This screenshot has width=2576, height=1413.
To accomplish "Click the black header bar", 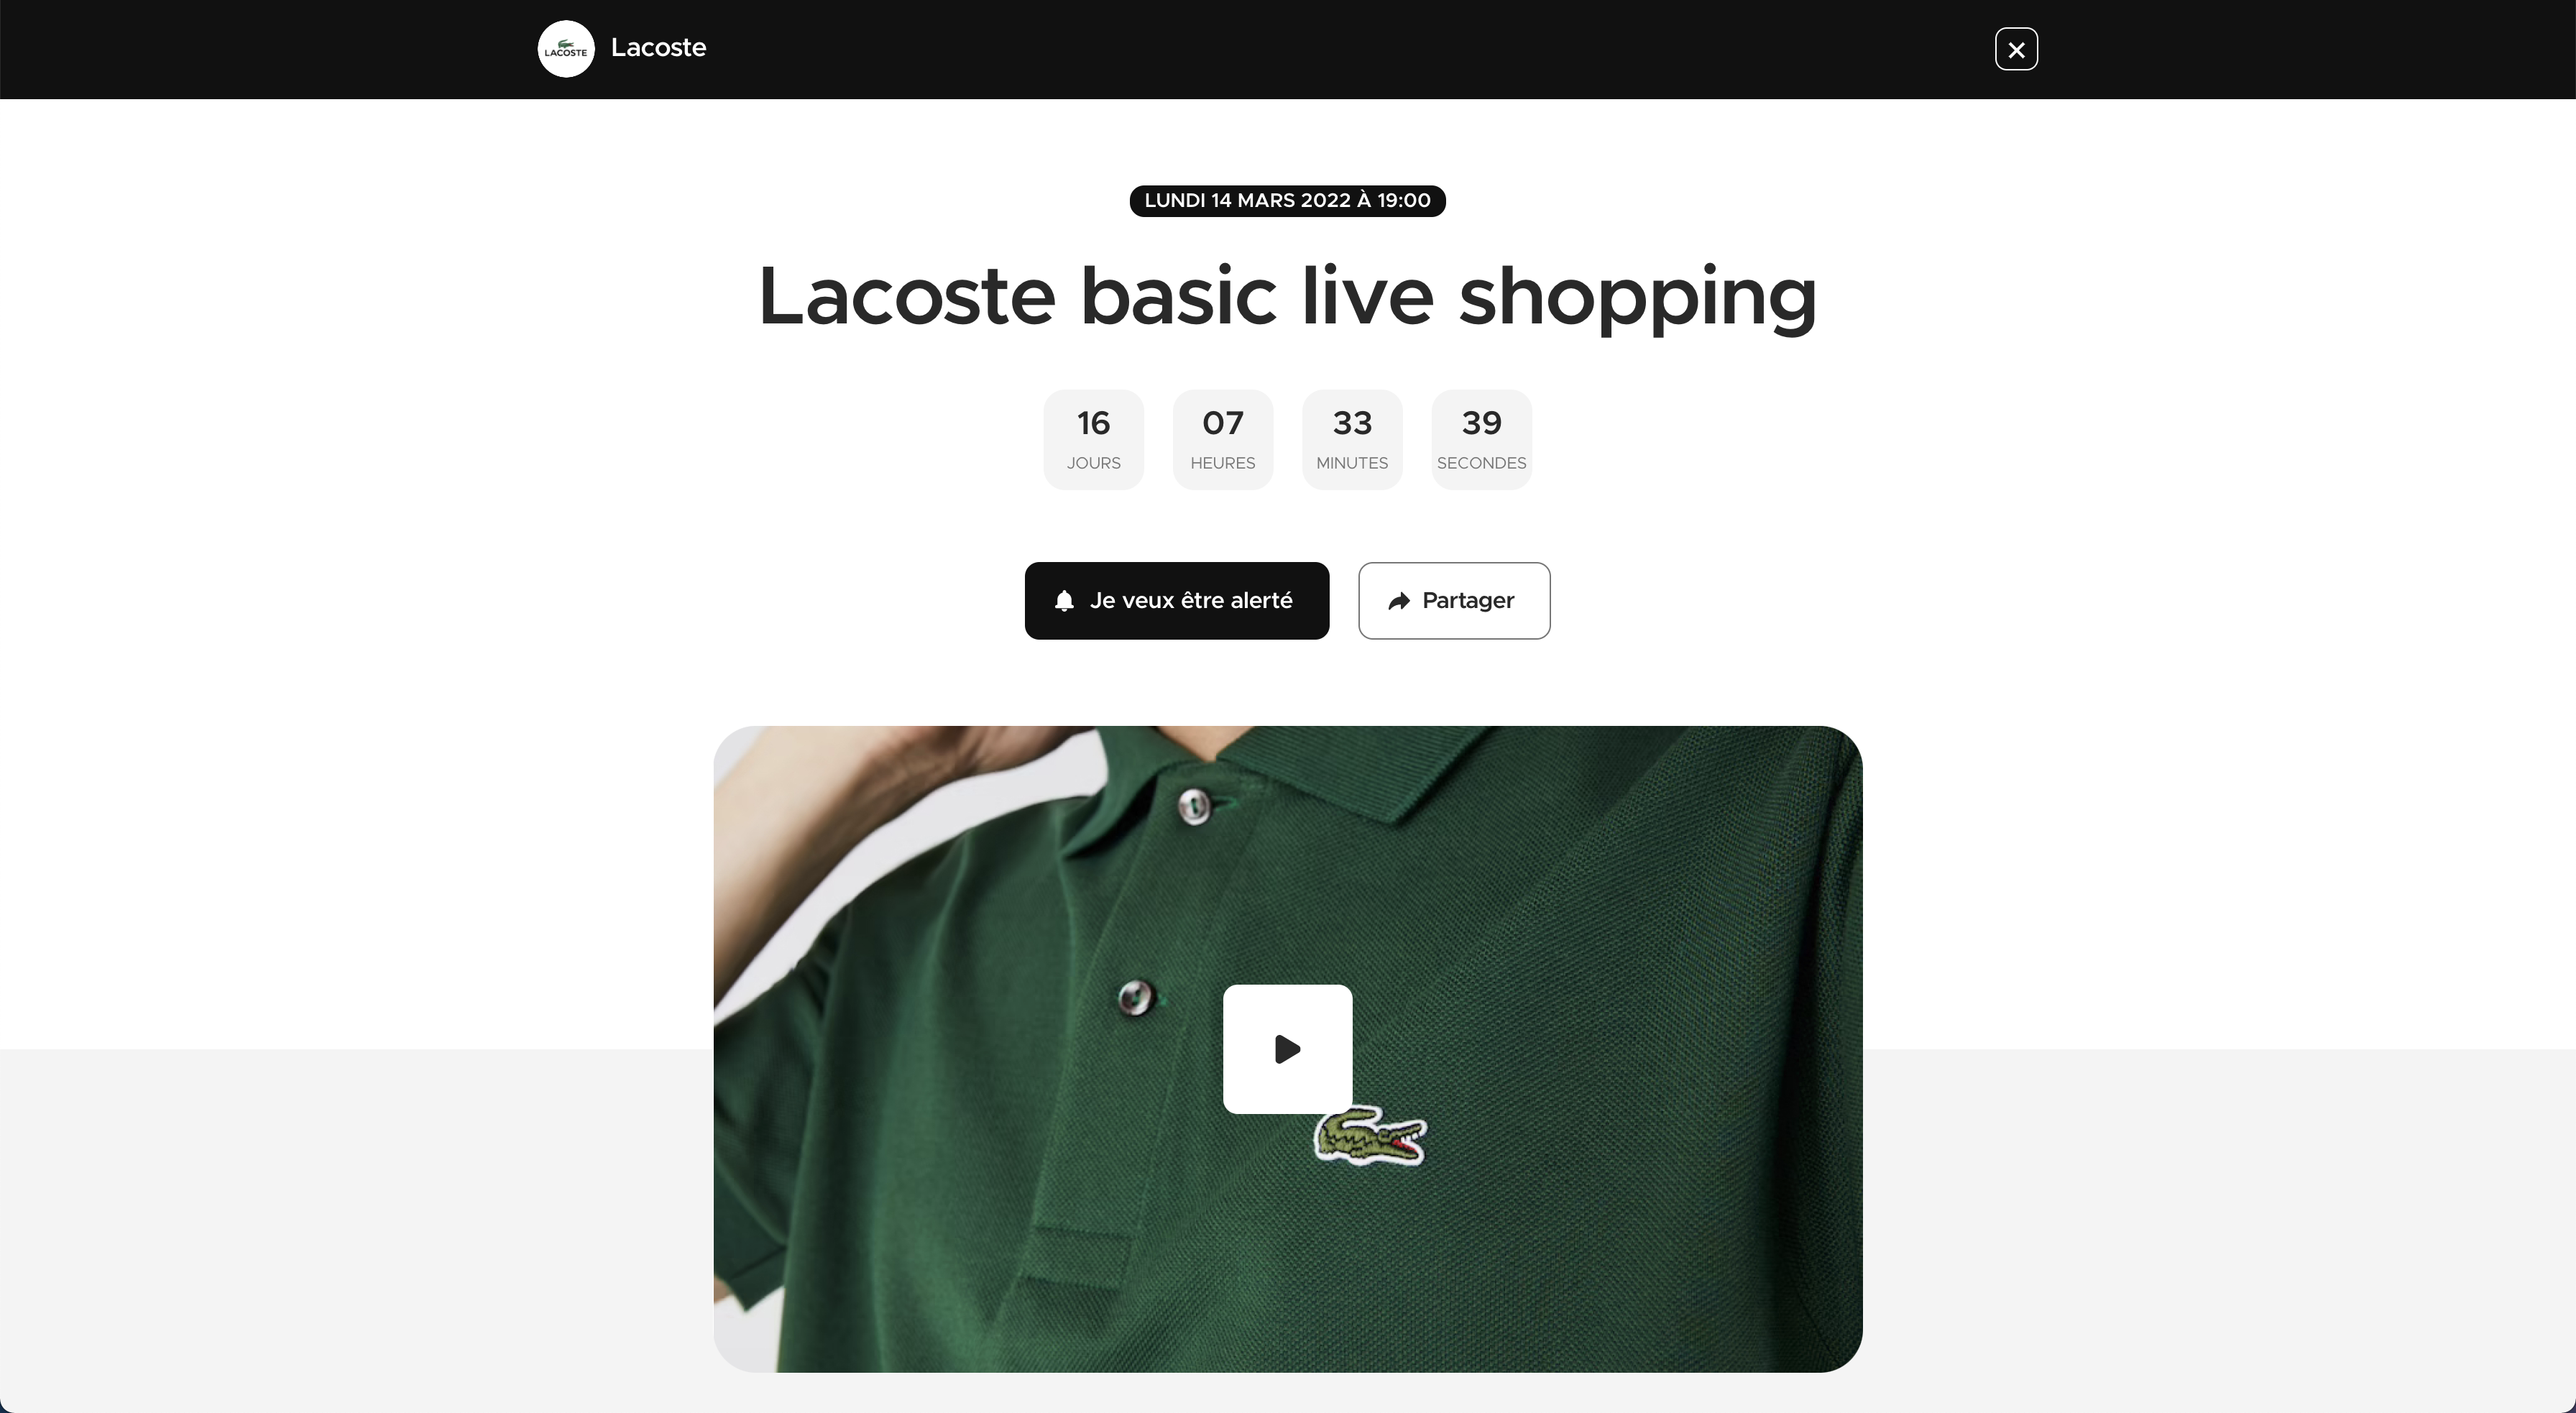I will [1288, 49].
